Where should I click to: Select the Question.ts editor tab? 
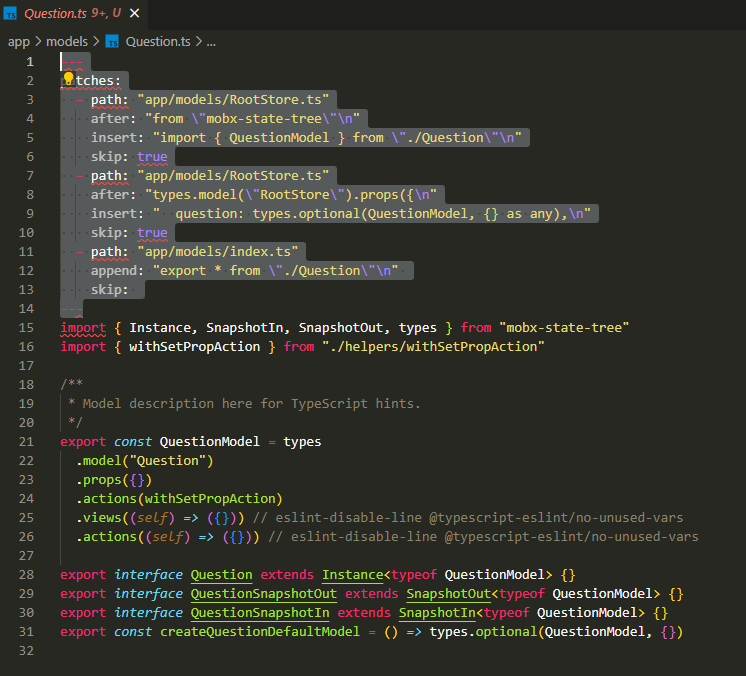(72, 13)
